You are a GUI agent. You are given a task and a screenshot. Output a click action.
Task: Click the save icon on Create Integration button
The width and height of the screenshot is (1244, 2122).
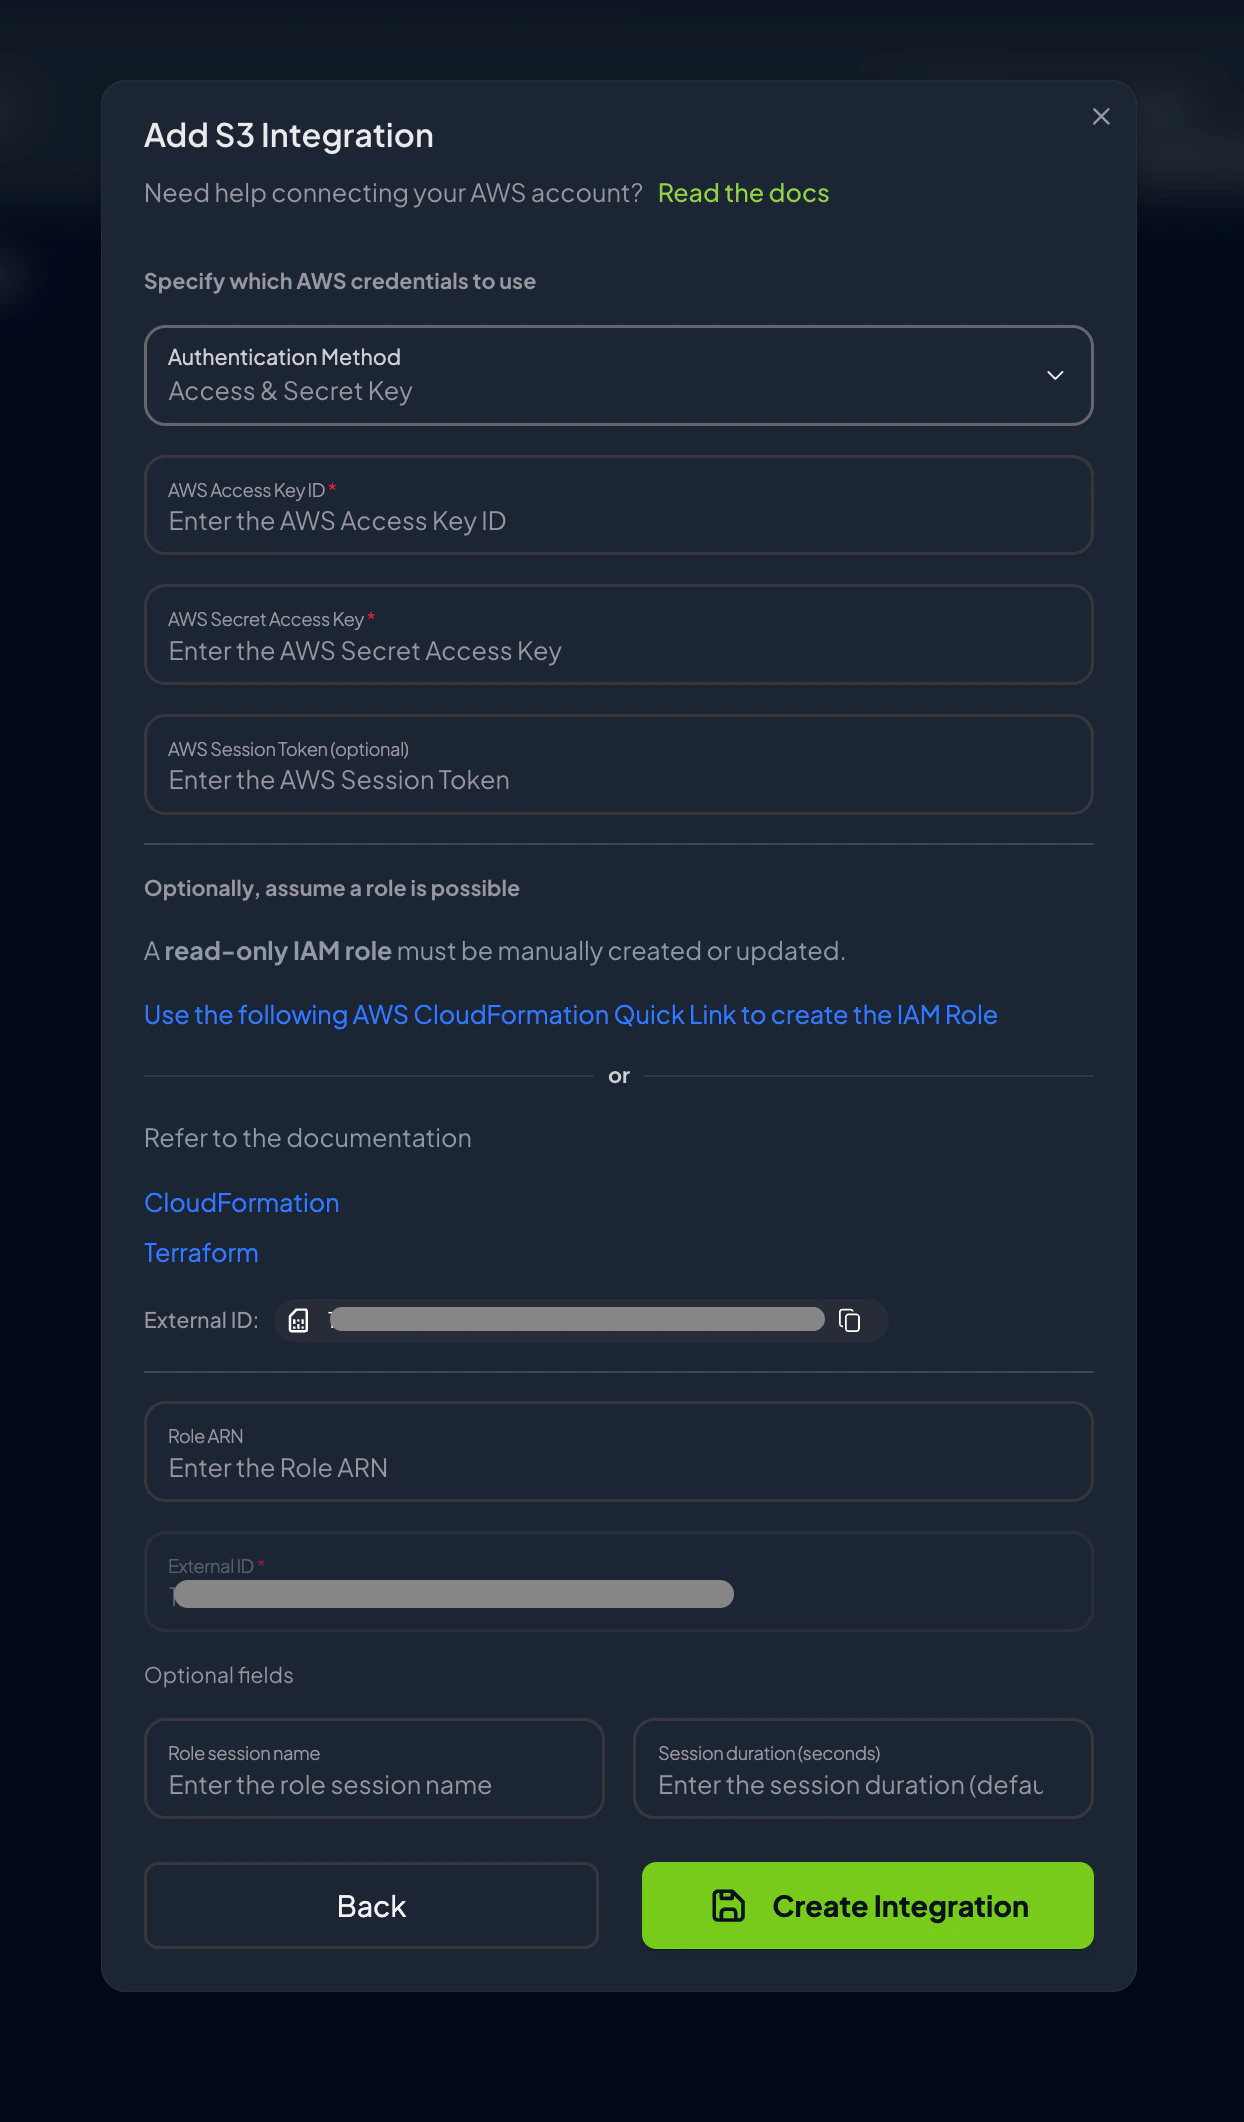729,1905
